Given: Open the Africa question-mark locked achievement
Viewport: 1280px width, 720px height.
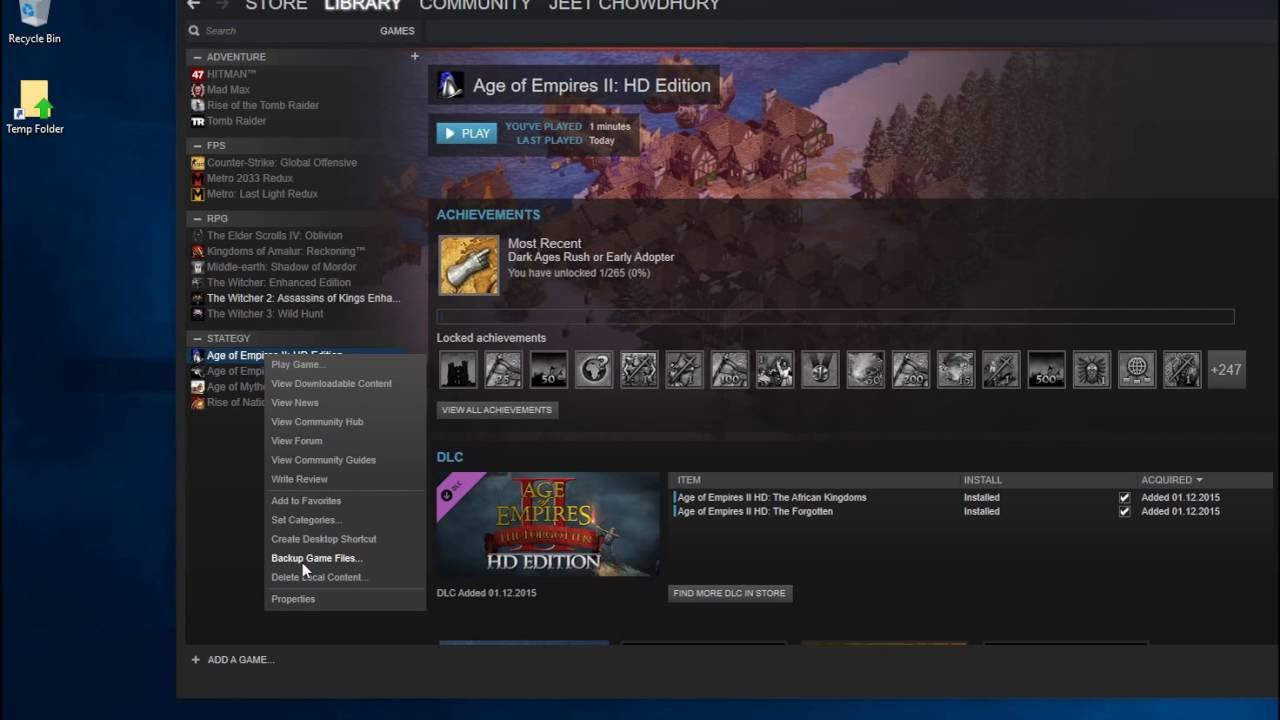Looking at the screenshot, I should point(594,370).
